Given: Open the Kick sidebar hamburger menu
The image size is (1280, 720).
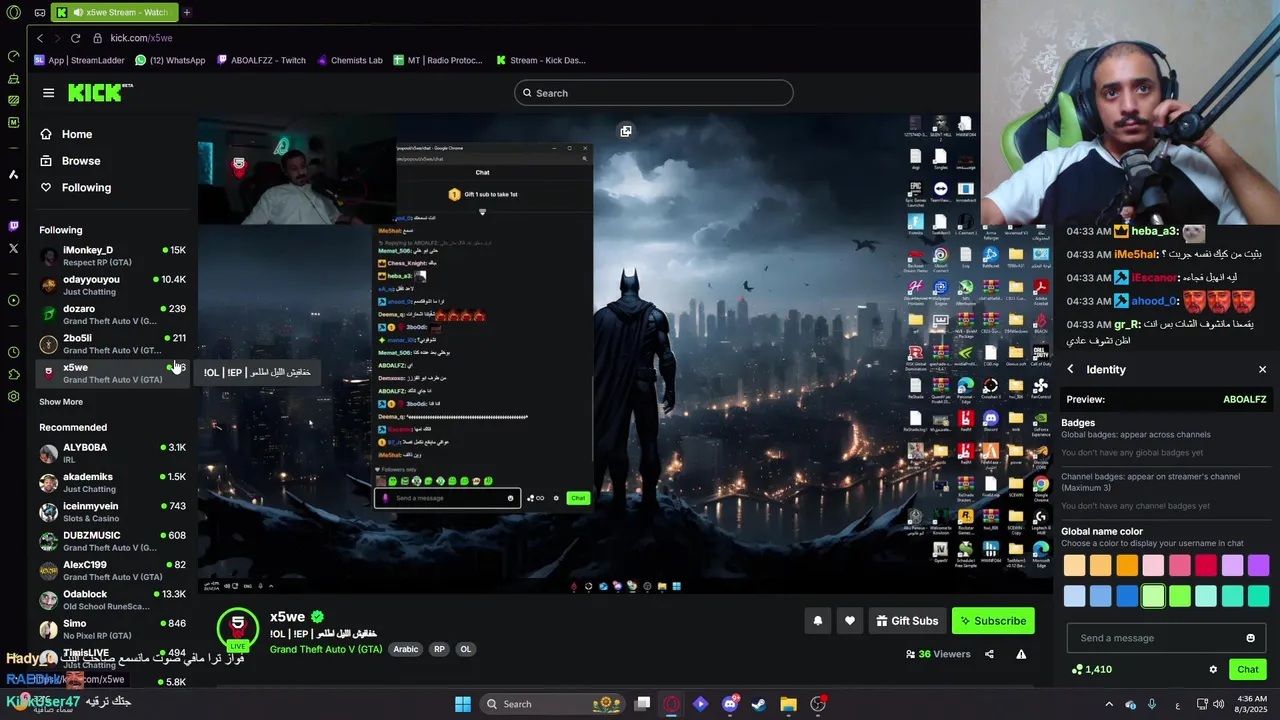Looking at the screenshot, I should (x=48, y=93).
